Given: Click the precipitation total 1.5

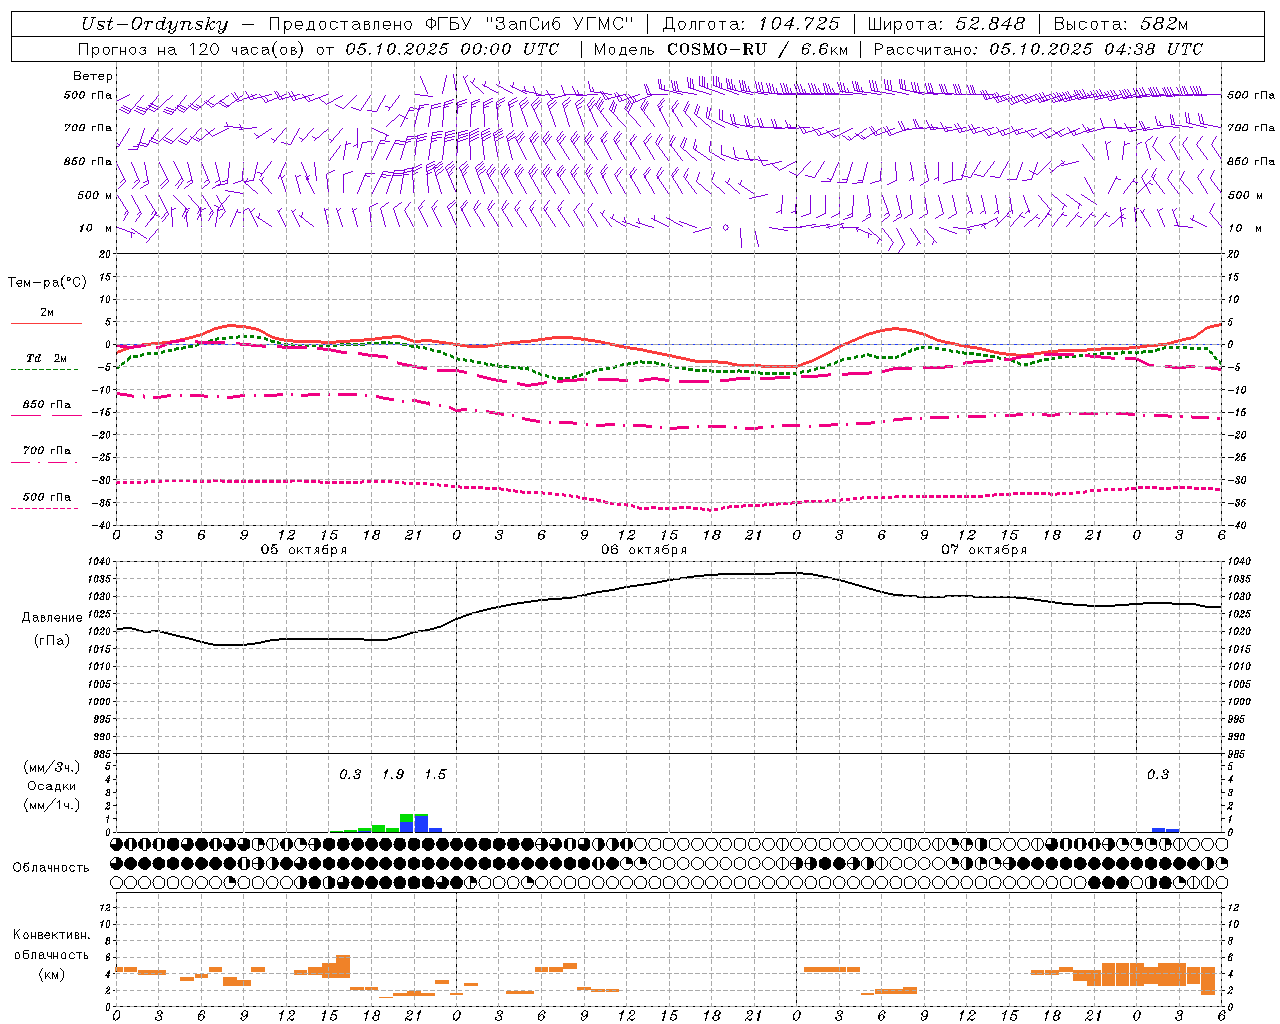Looking at the screenshot, I should (435, 774).
